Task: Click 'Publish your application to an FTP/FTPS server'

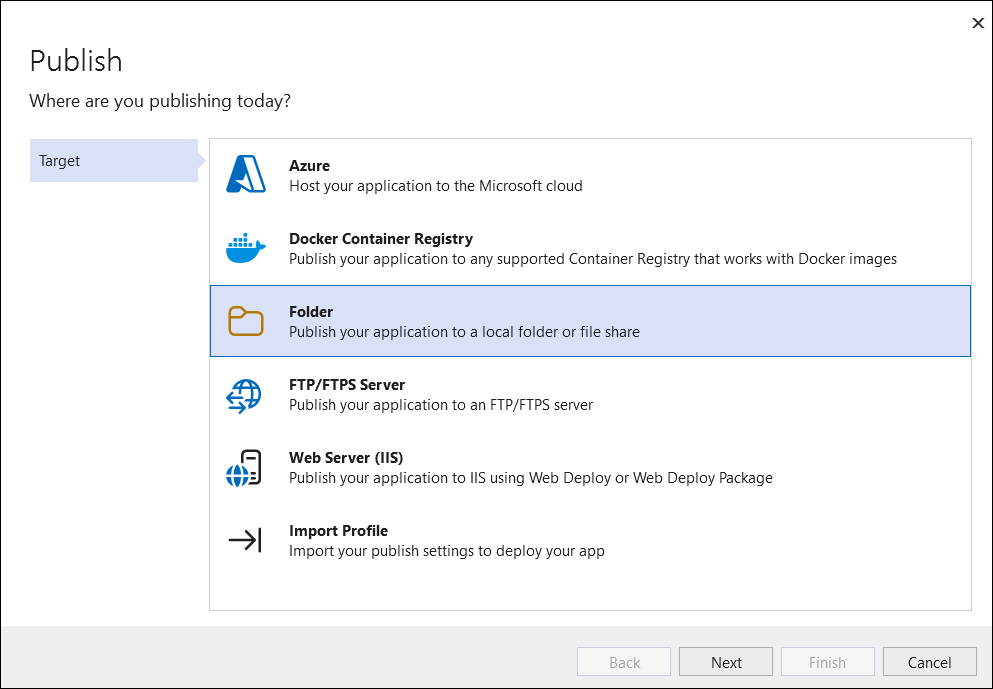Action: point(441,405)
